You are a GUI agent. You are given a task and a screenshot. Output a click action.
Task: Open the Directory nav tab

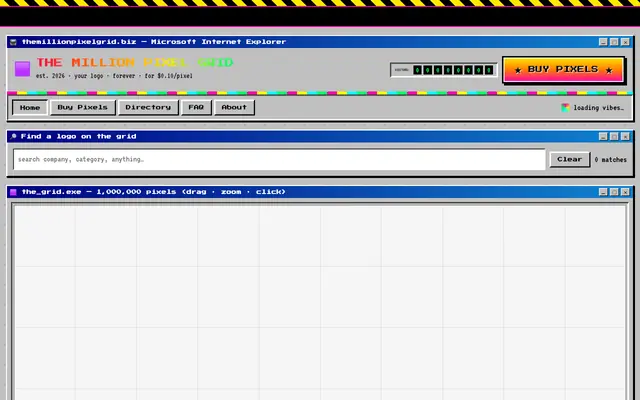point(148,107)
